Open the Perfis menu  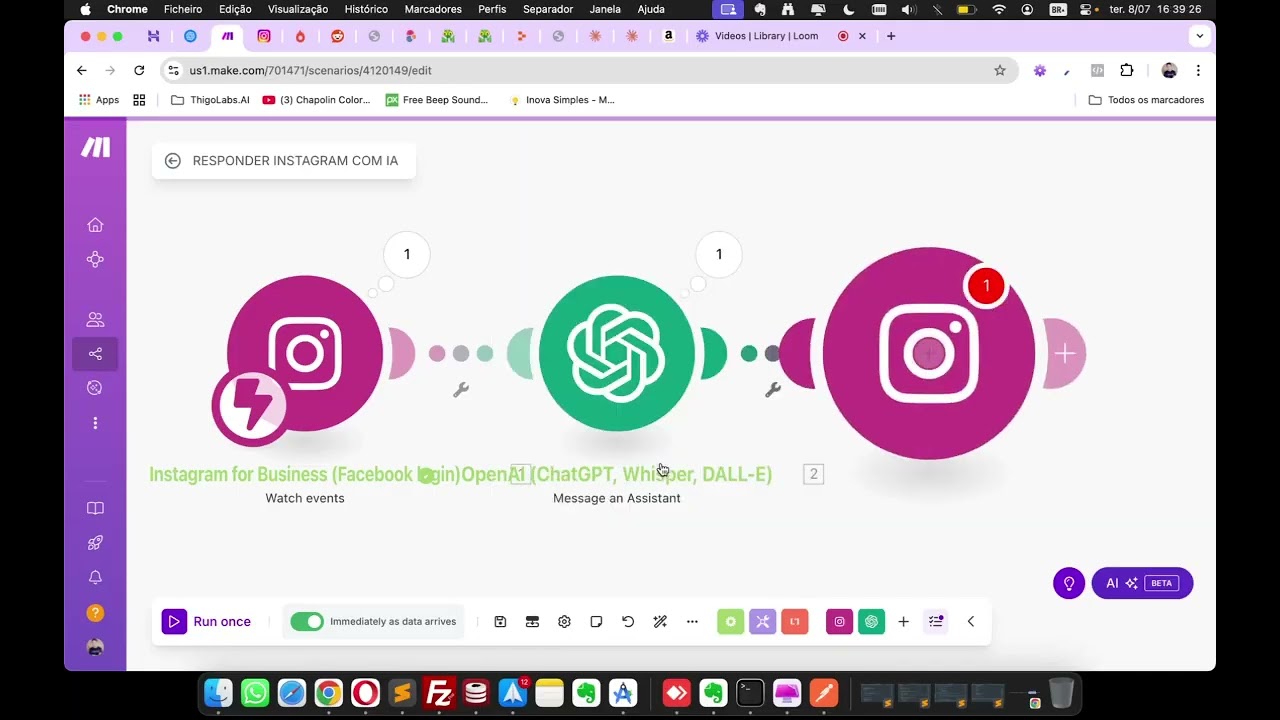[492, 9]
